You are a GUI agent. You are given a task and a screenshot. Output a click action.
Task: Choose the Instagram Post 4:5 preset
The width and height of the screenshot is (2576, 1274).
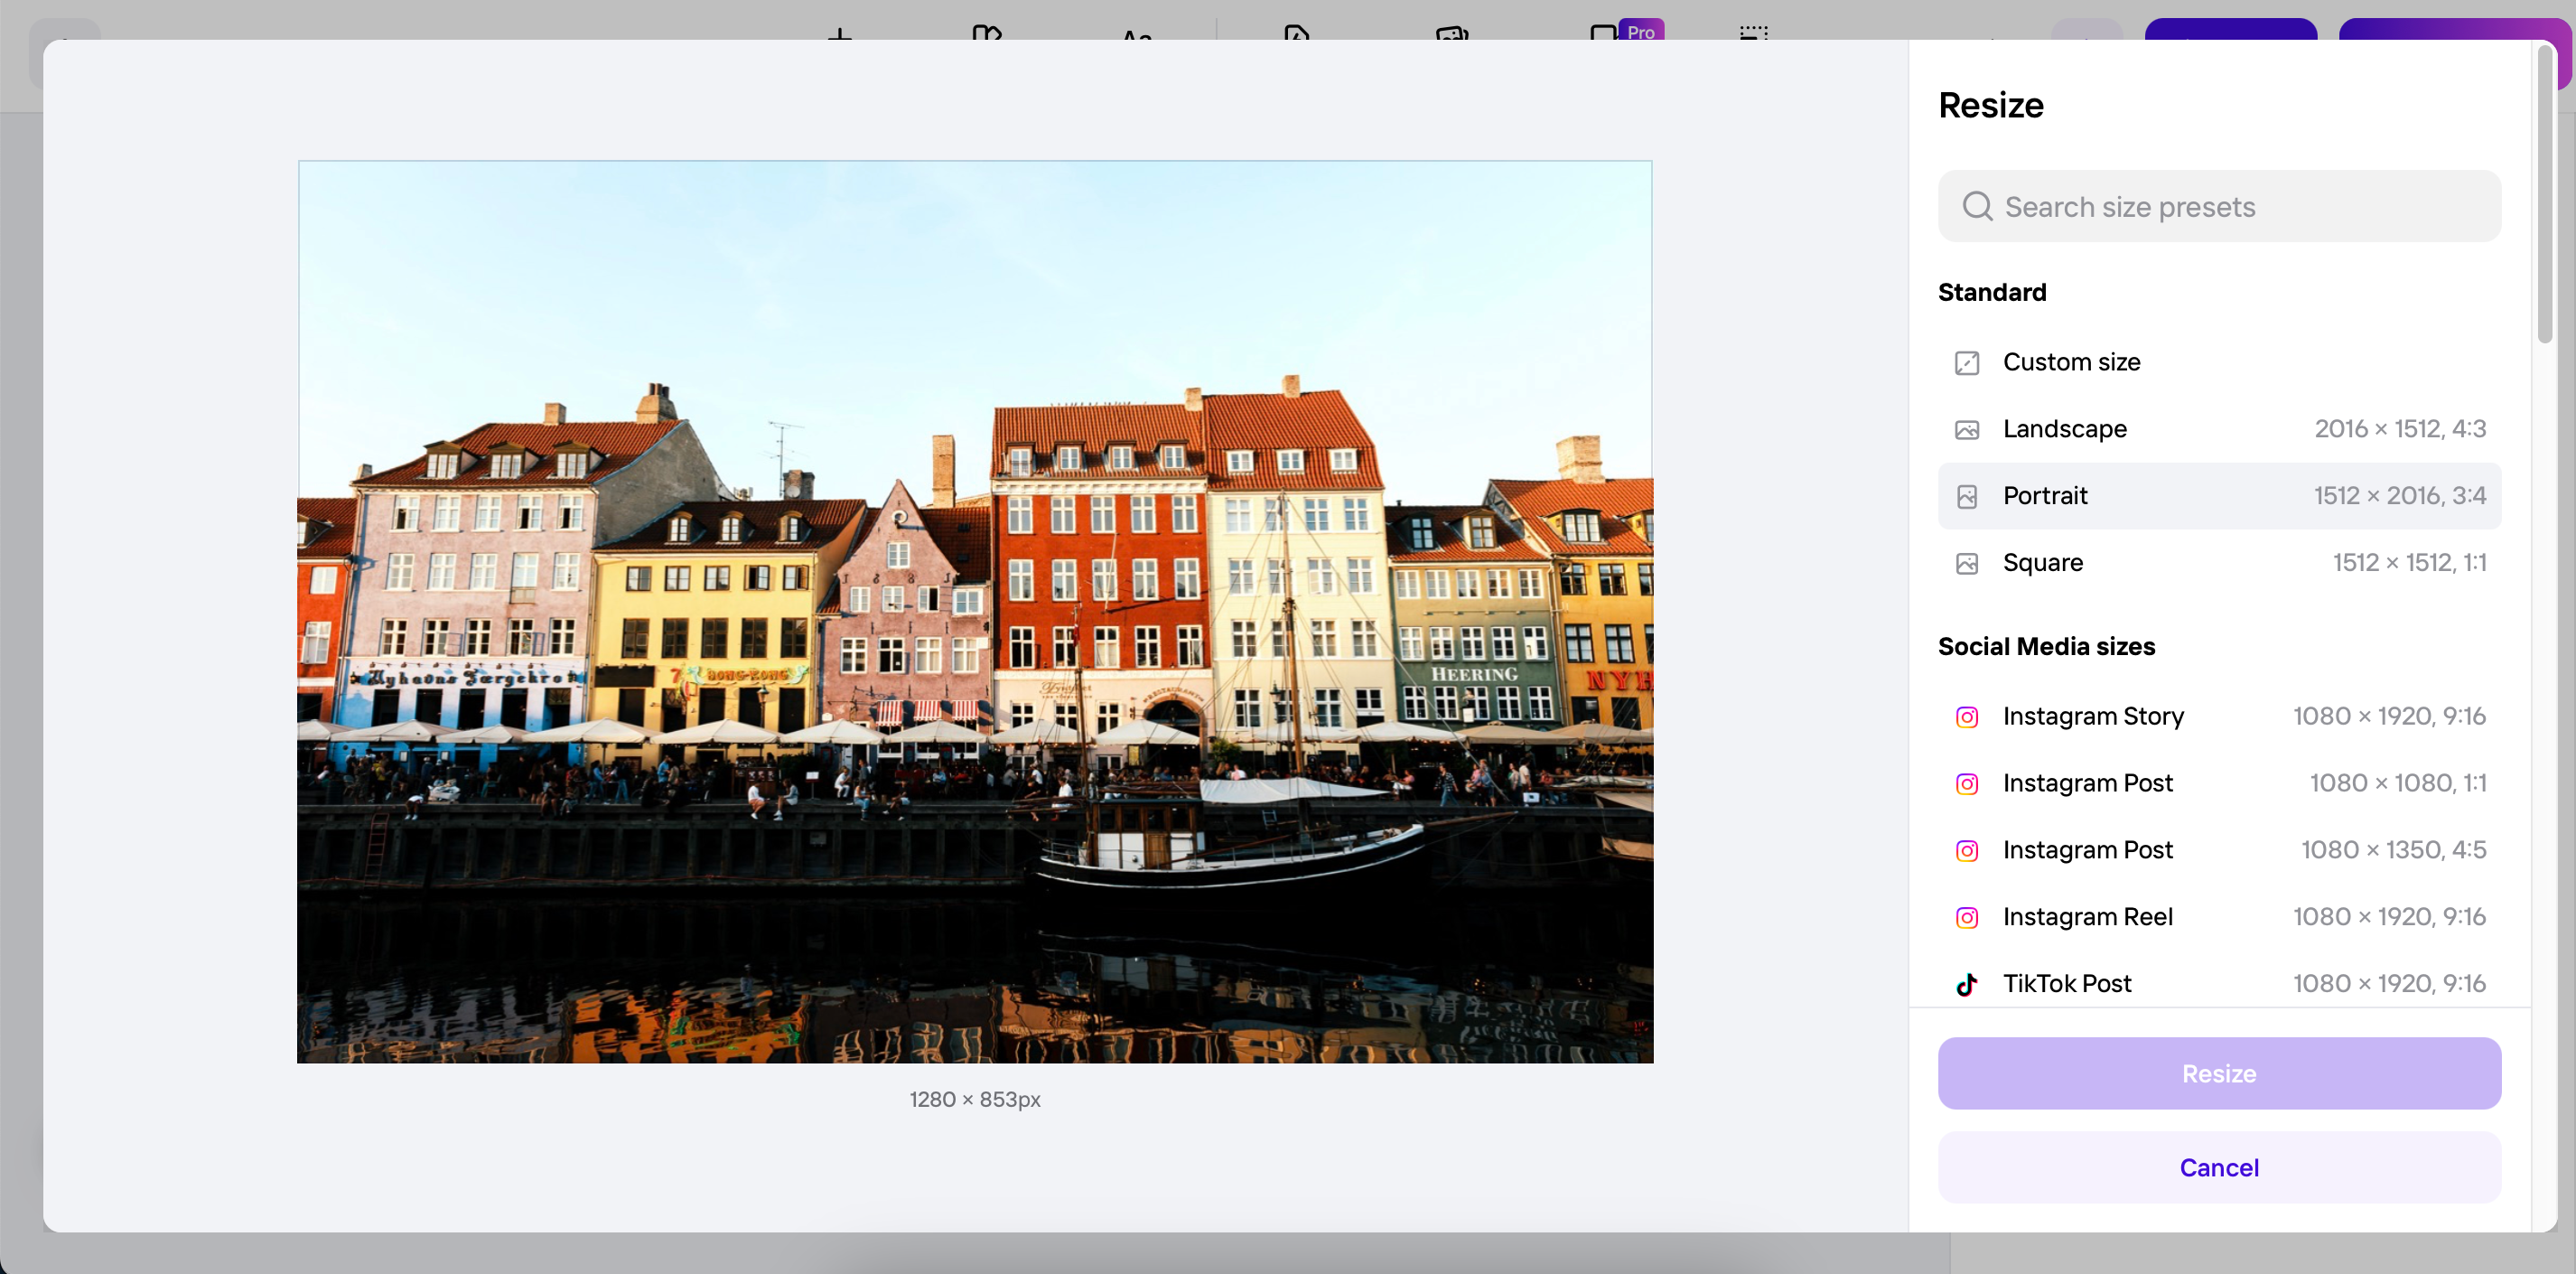pyautogui.click(x=2218, y=849)
